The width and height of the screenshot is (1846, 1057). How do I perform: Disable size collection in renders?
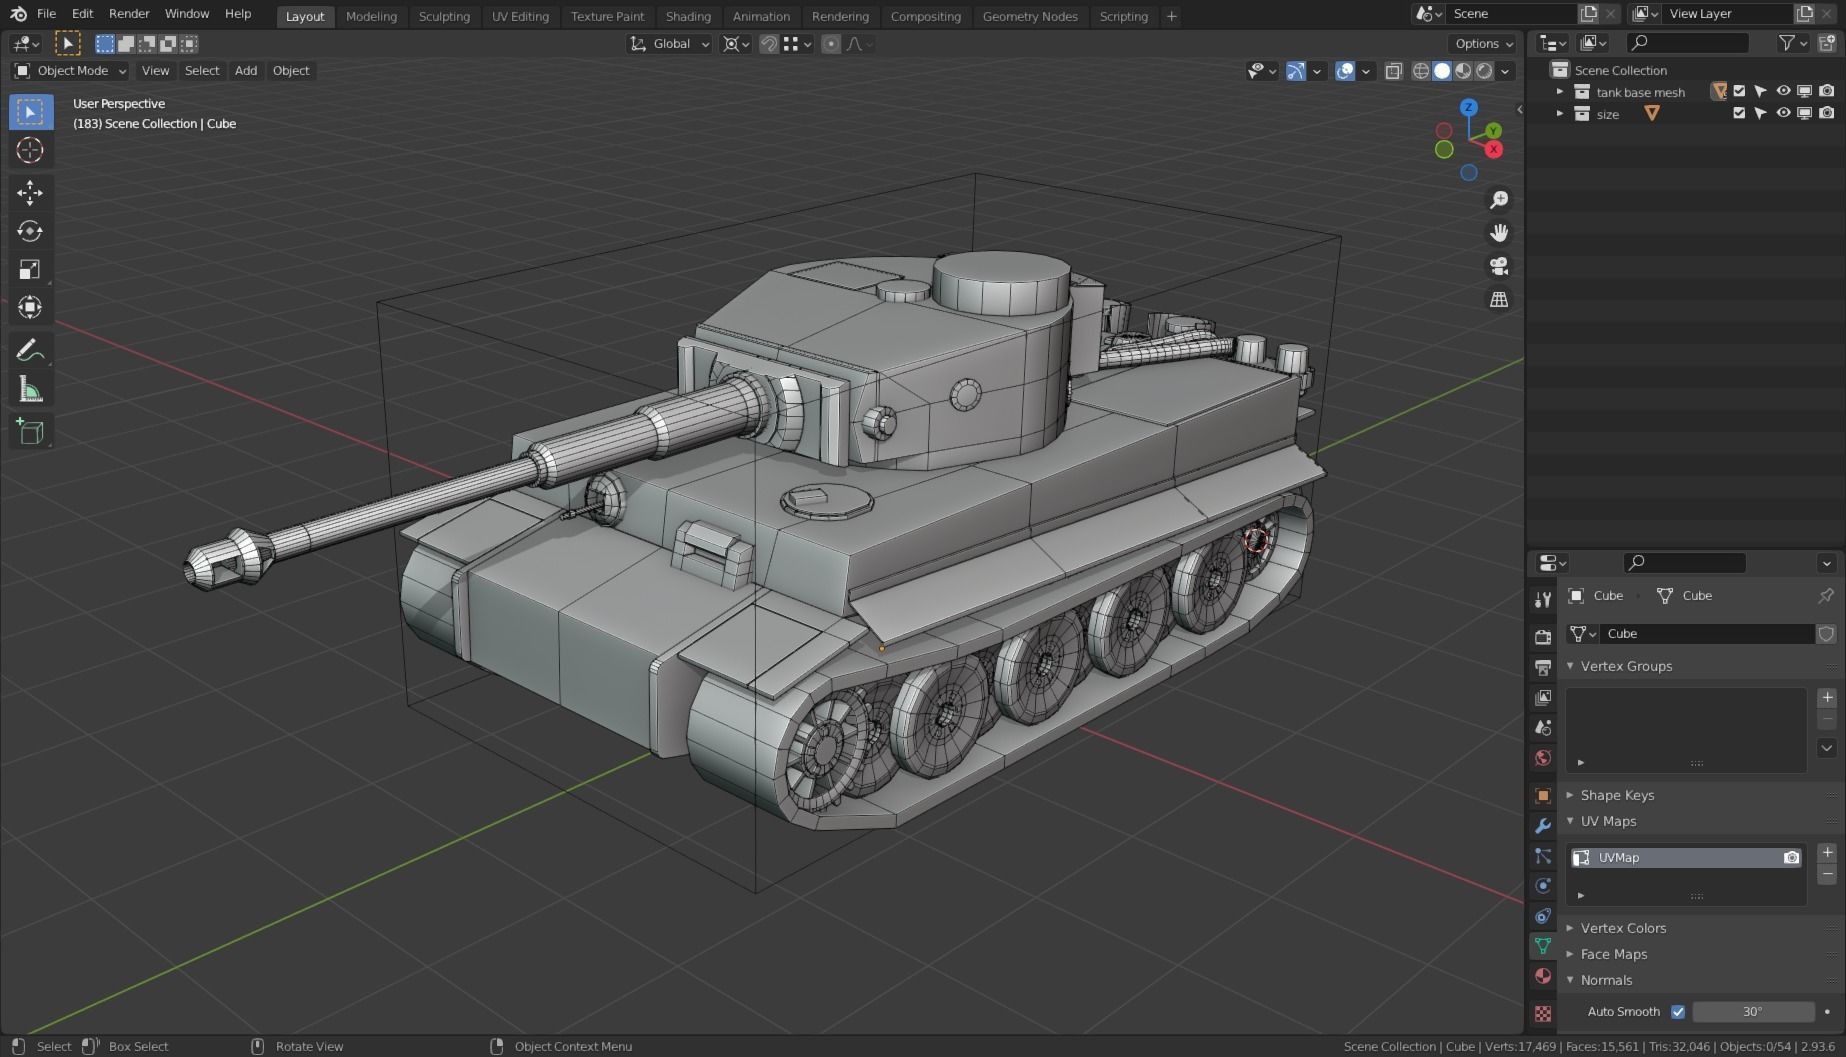click(x=1827, y=113)
